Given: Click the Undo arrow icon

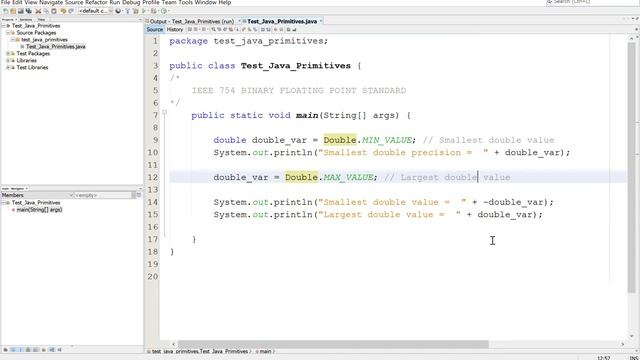Looking at the screenshot, I should (63, 11).
